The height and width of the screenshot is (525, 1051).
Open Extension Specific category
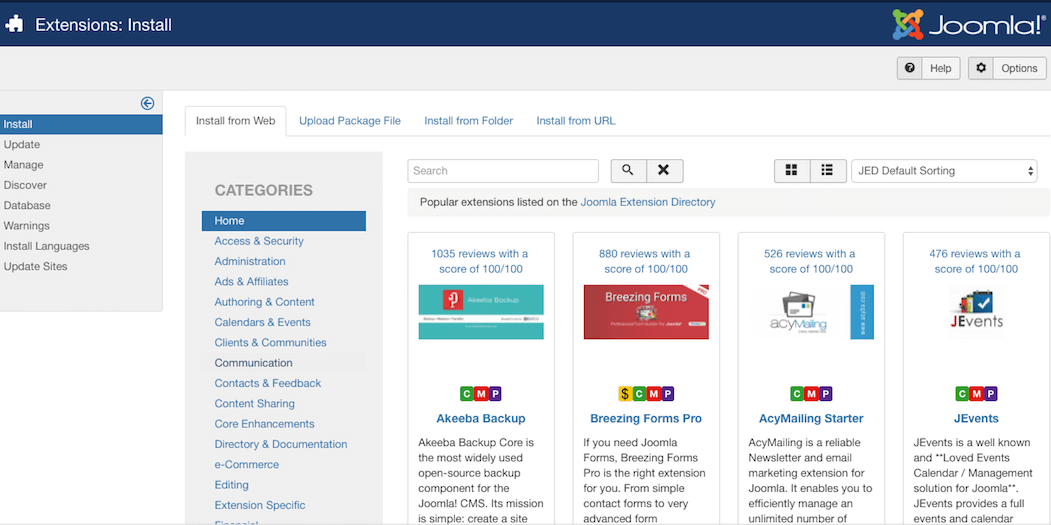pos(260,505)
